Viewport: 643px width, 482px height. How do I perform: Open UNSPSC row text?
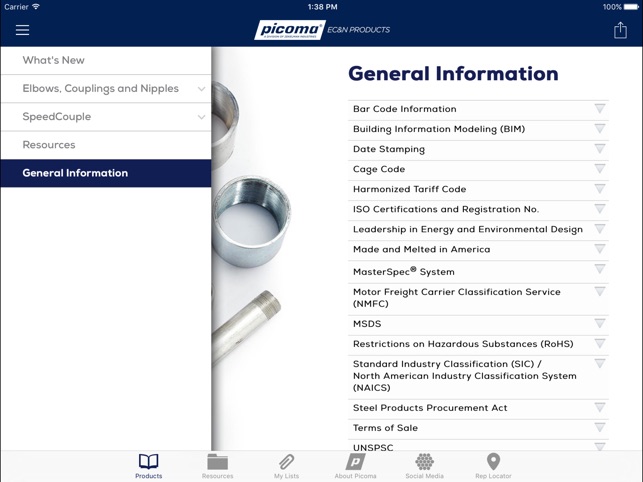pos(373,448)
